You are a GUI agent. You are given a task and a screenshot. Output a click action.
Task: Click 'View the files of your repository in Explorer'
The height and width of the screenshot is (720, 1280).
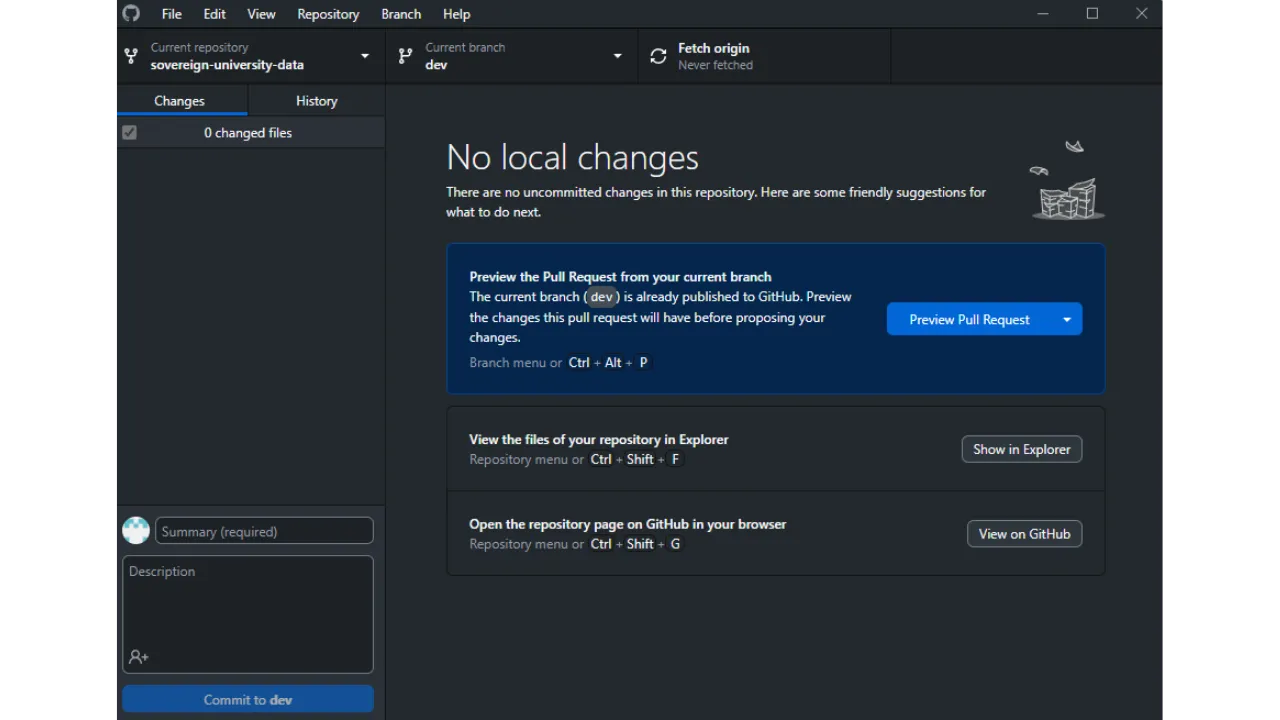[599, 439]
